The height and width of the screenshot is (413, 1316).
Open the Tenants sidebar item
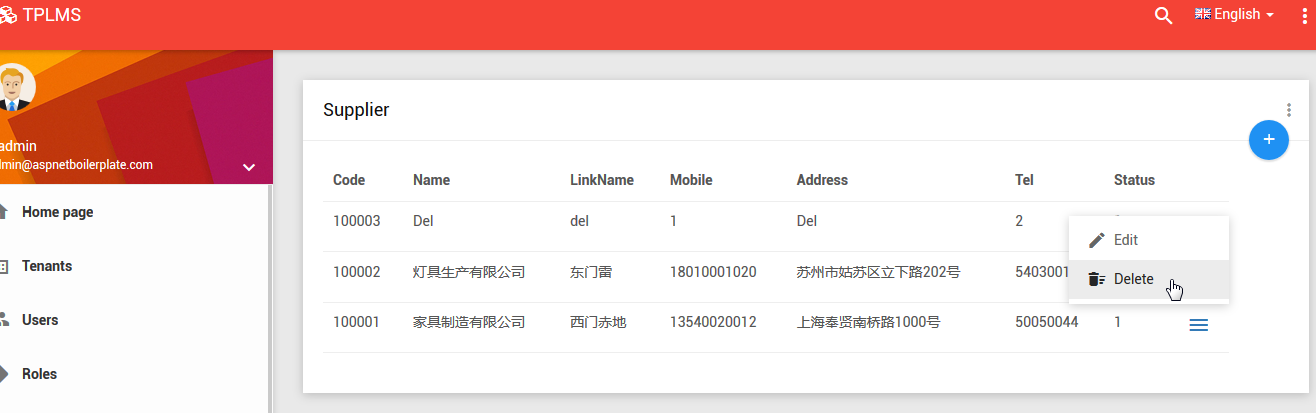[x=135, y=266]
